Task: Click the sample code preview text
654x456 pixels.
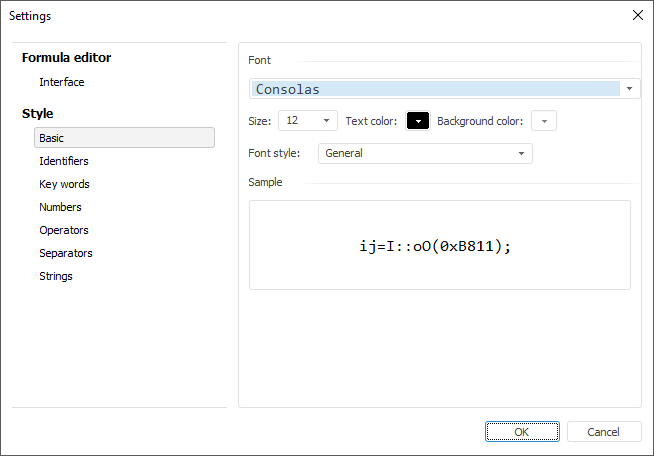Action: coord(435,245)
